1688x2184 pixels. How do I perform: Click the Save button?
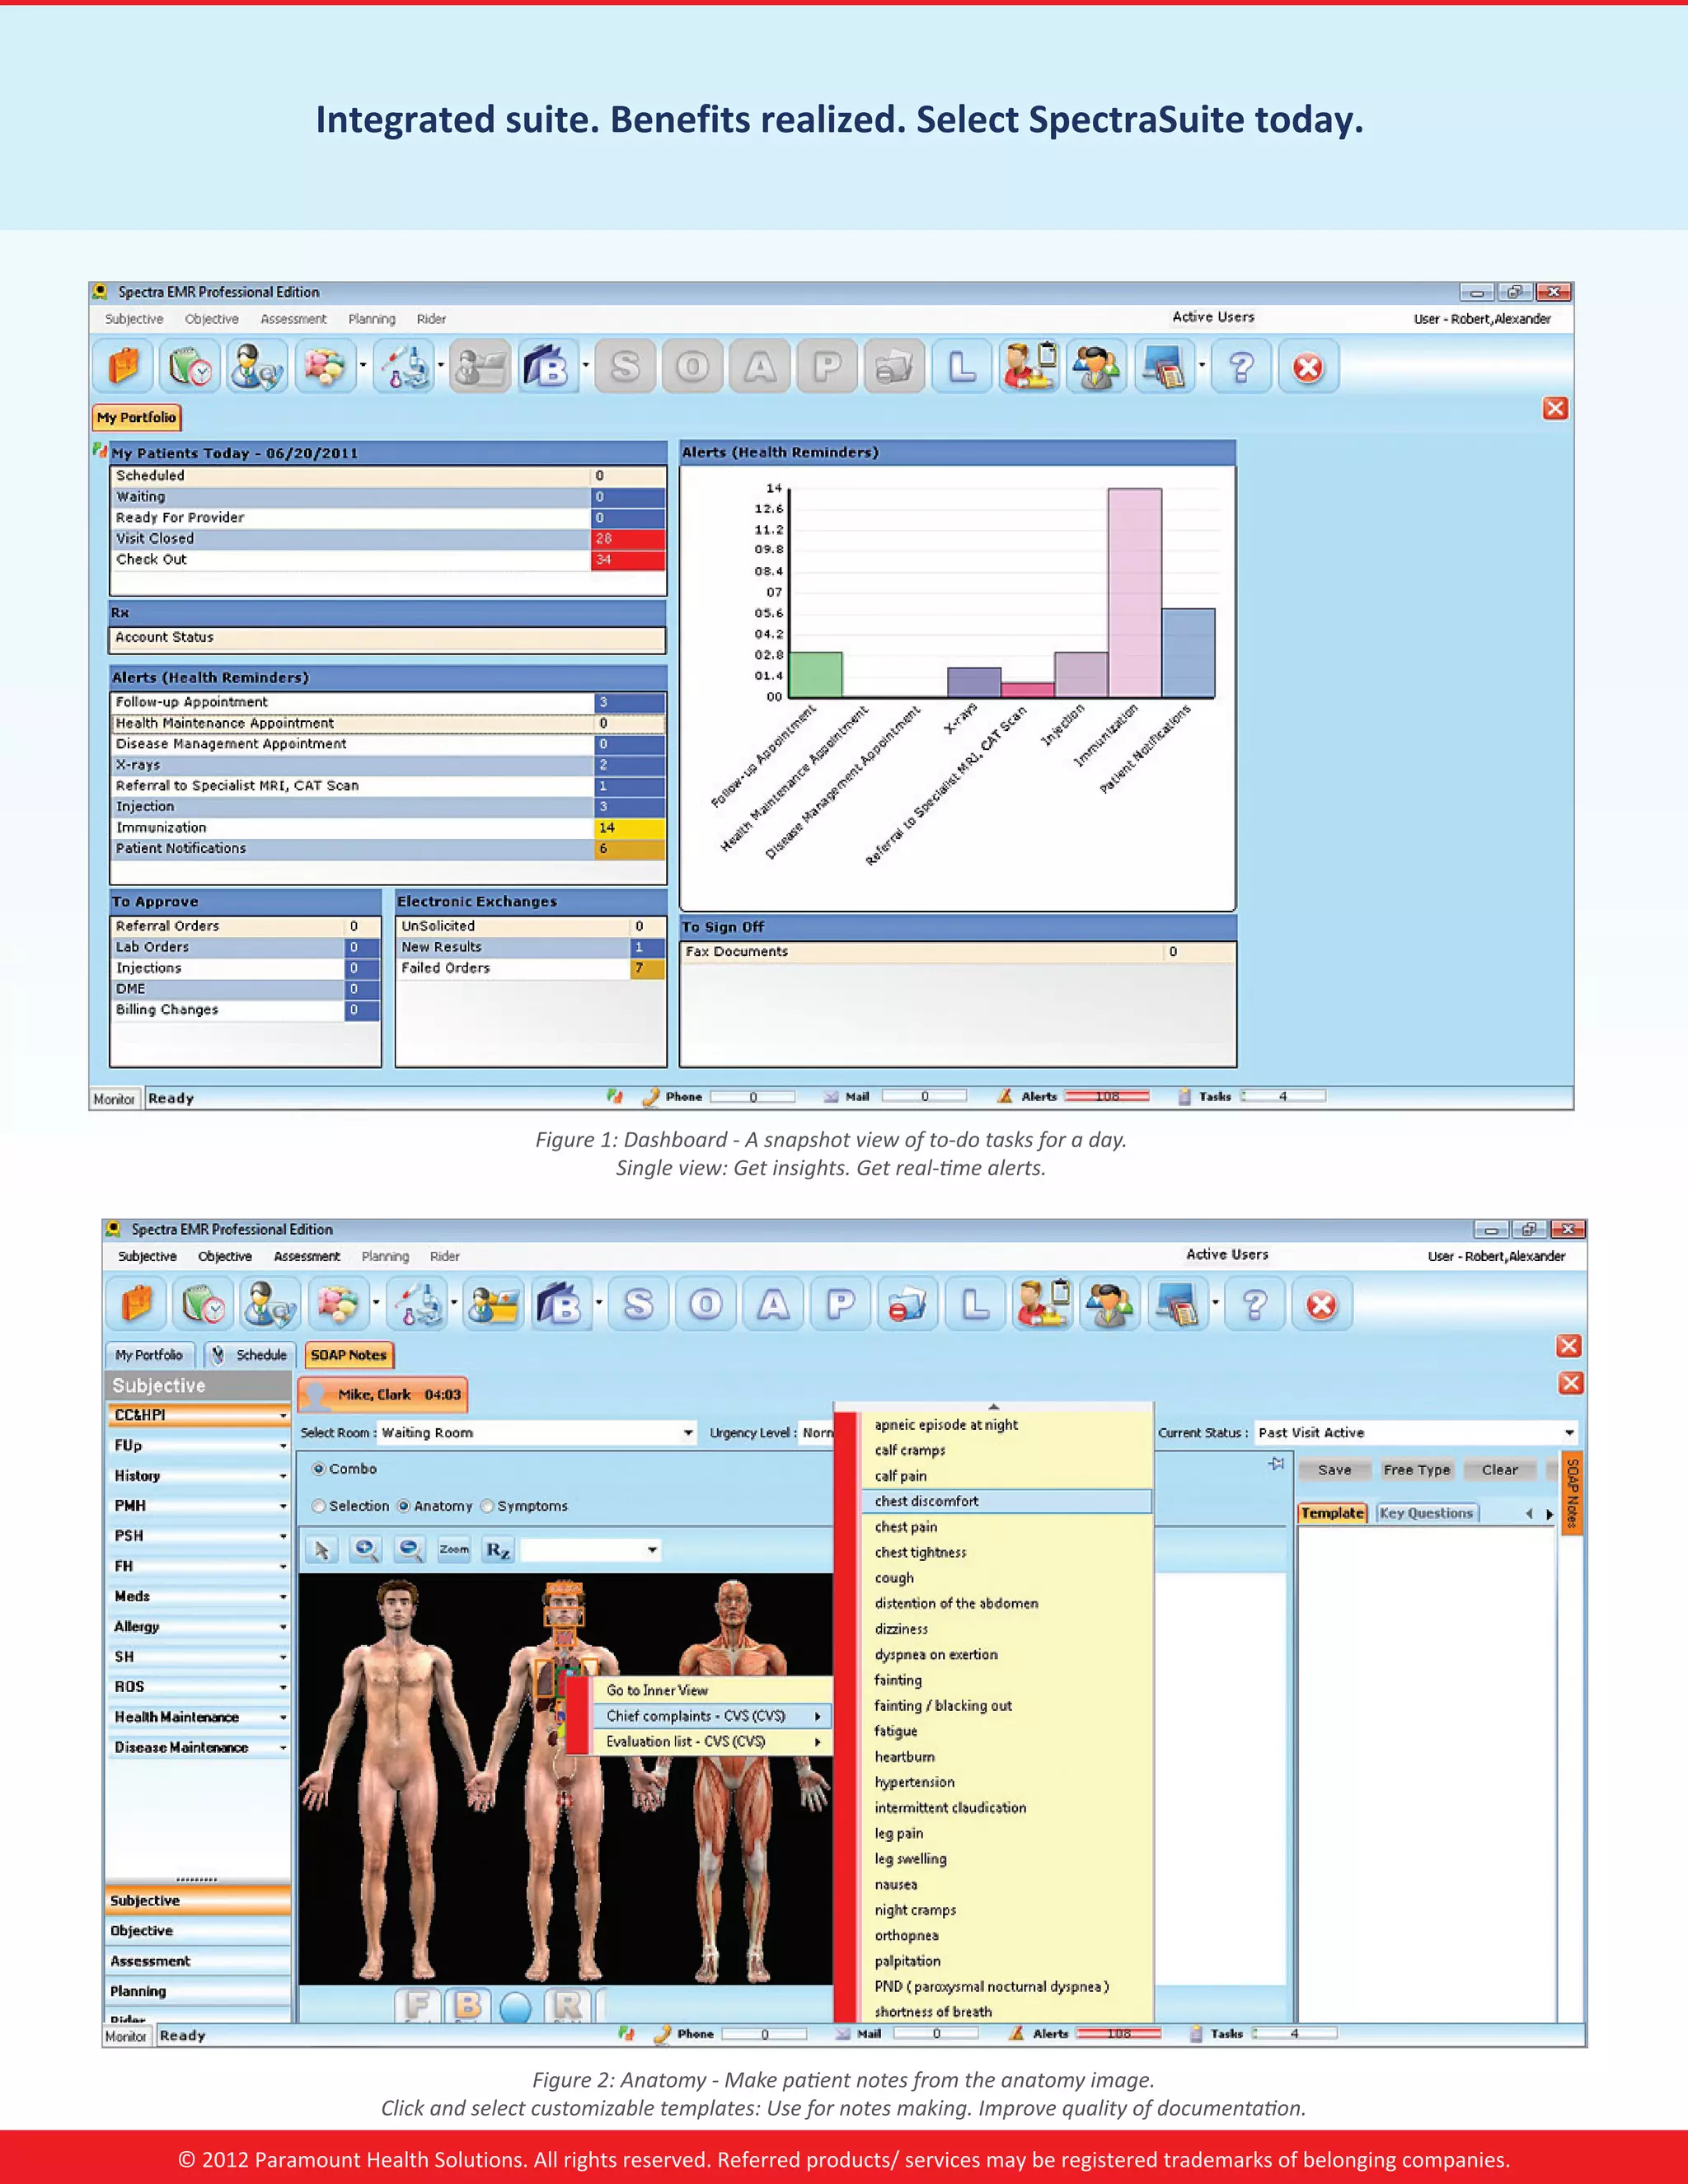1334,1470
